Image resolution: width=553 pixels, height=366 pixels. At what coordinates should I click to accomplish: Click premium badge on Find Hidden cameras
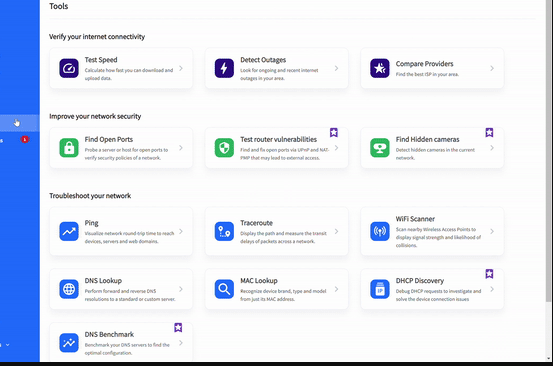(x=489, y=133)
